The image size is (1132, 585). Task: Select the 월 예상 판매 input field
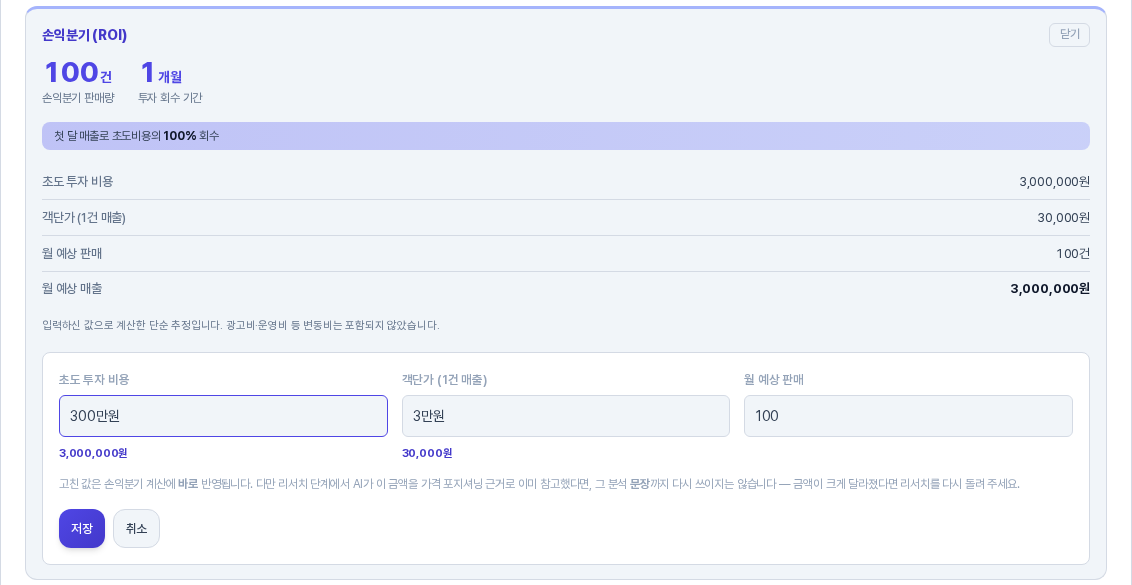pyautogui.click(x=908, y=416)
